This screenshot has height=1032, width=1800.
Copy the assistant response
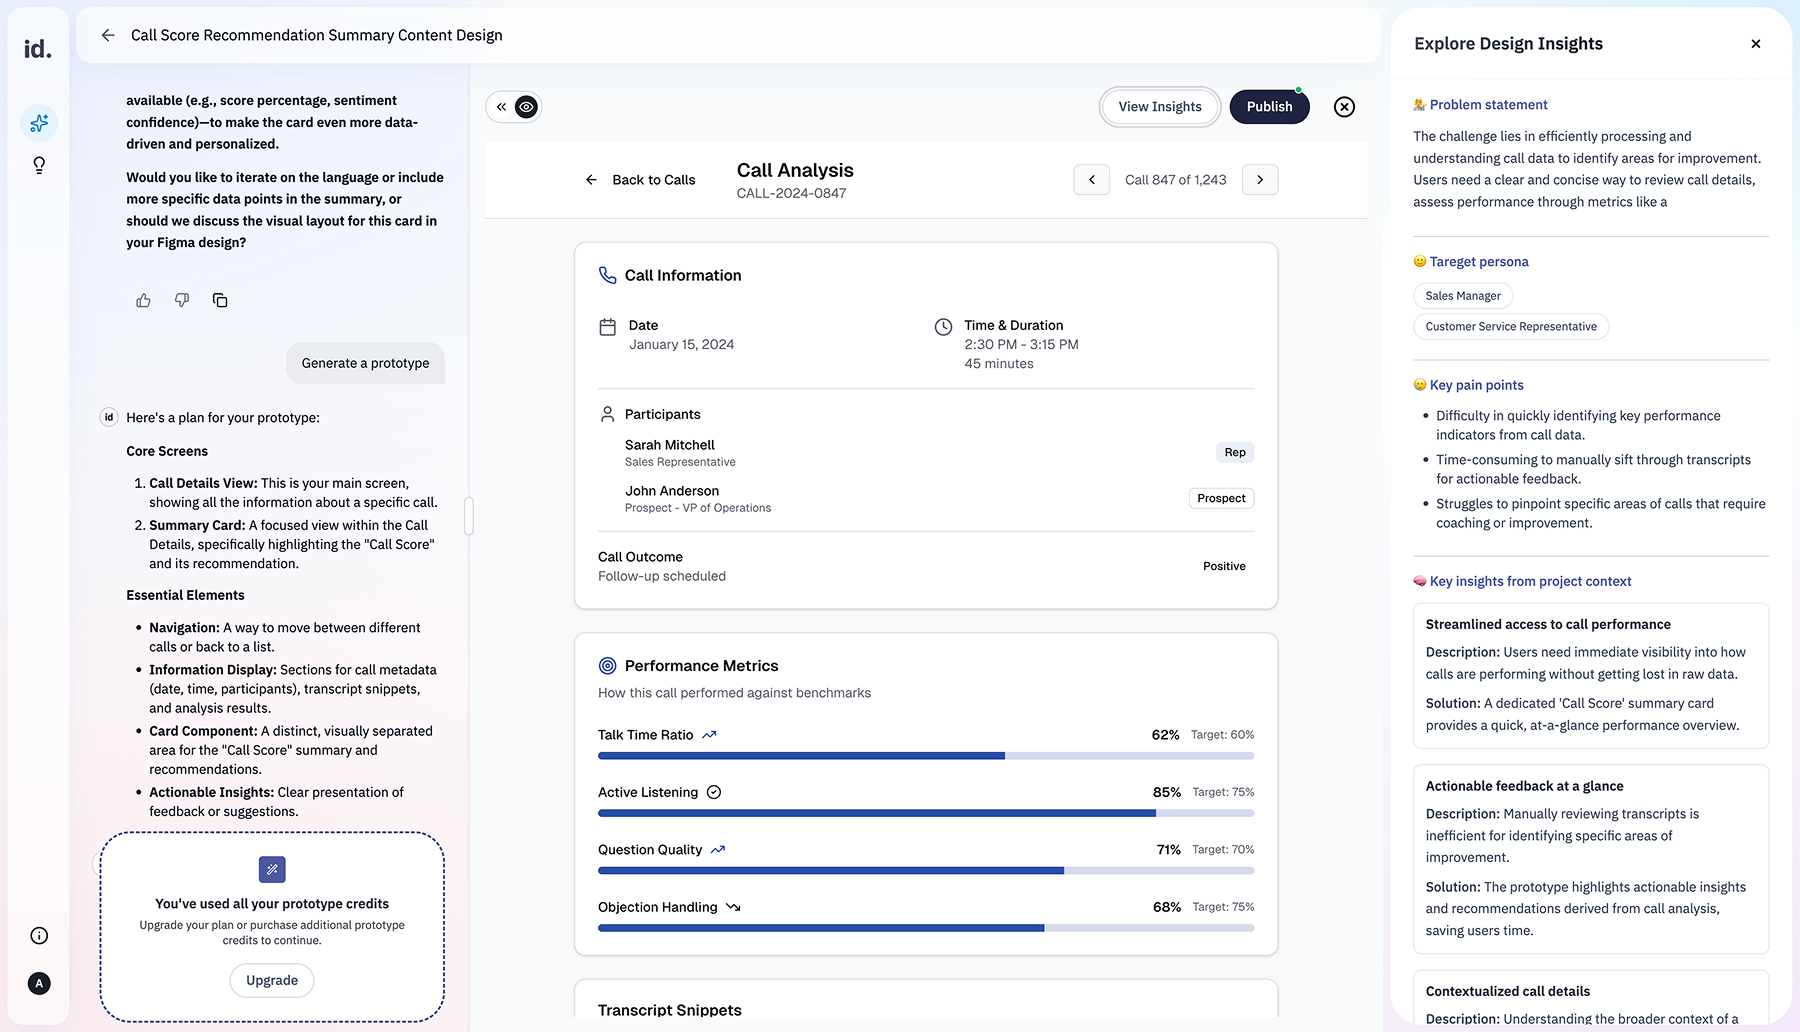(x=220, y=300)
